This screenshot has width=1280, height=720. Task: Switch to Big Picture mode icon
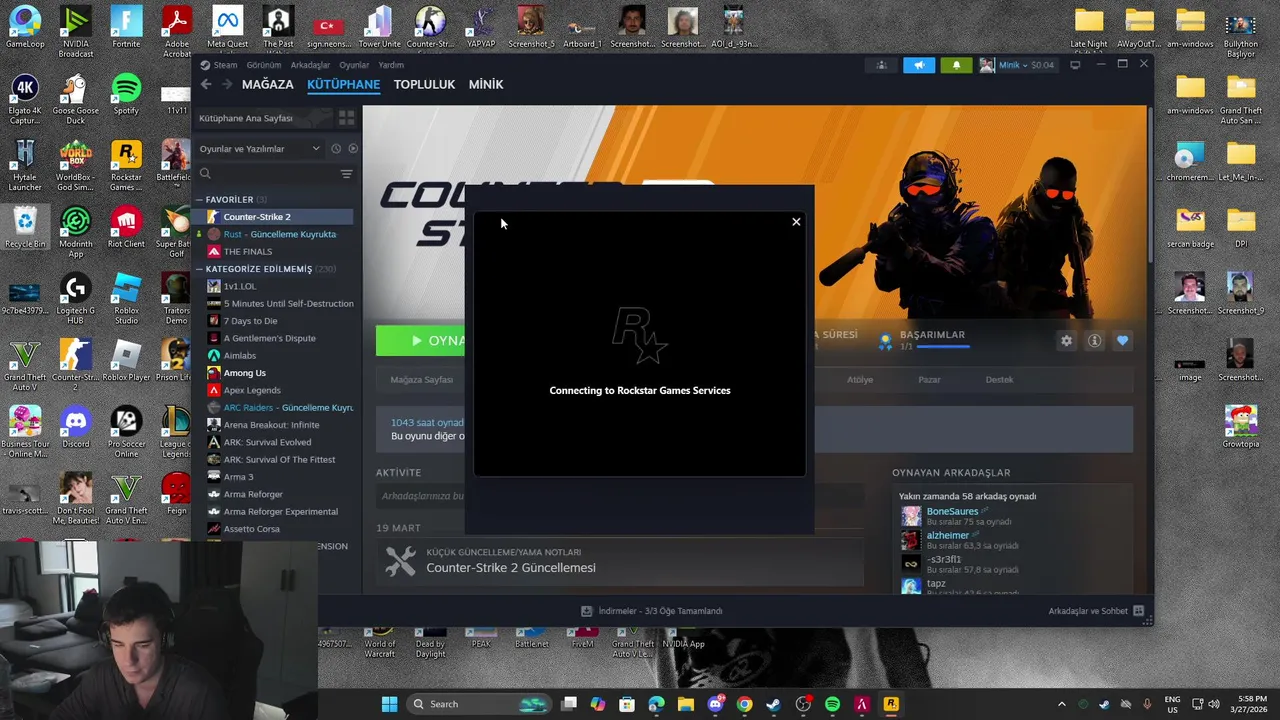pyautogui.click(x=1075, y=65)
